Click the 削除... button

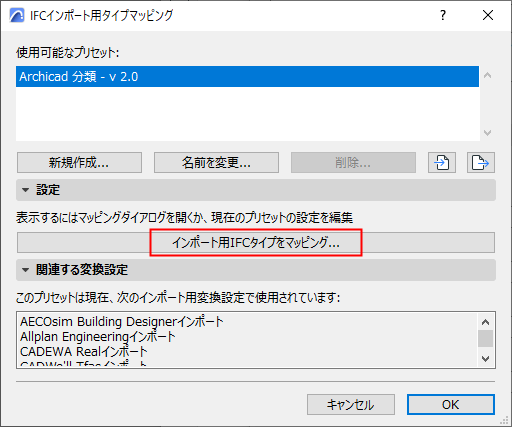353,163
